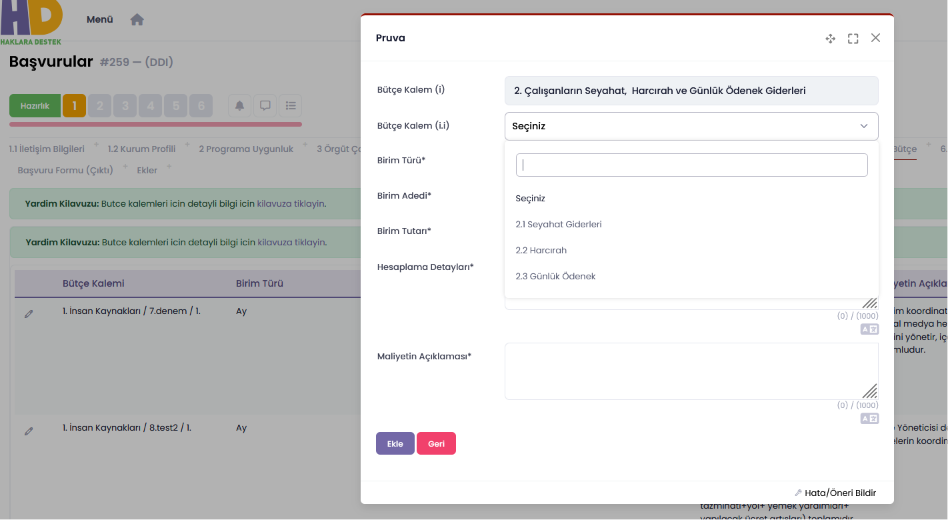Toggle fullscreen for the Pruva dialog
948x520 pixels.
coord(852,39)
